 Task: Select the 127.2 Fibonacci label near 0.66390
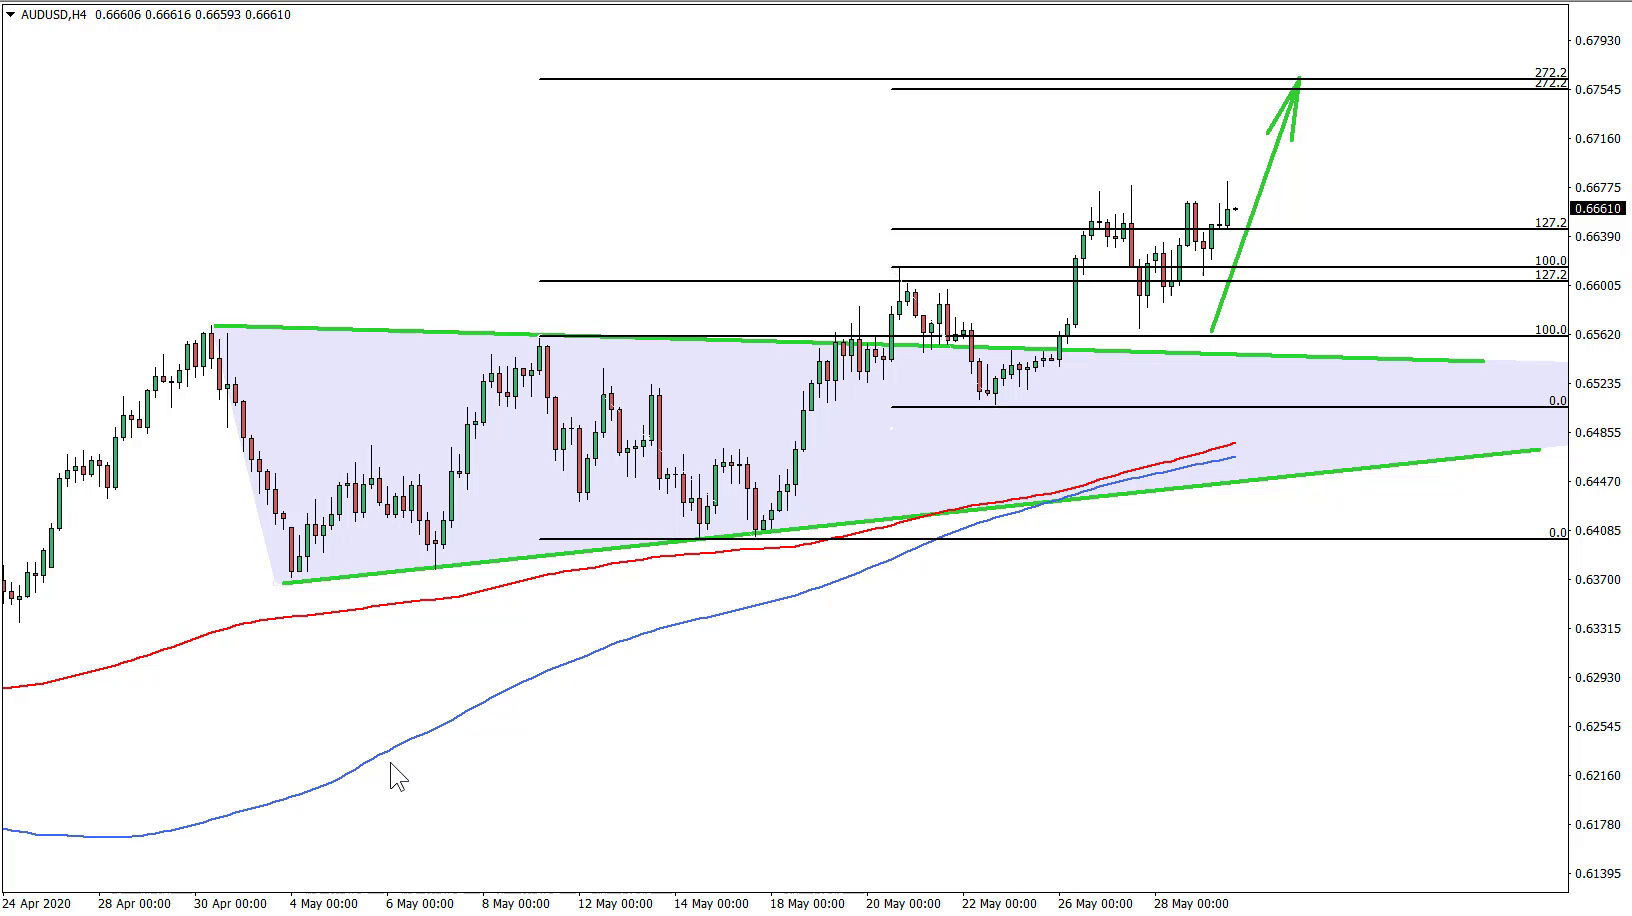[1551, 223]
